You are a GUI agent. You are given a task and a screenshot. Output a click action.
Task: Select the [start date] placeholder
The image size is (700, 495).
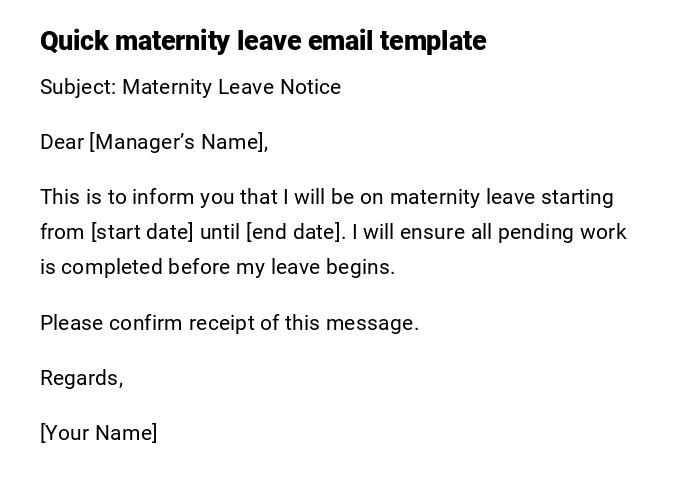[x=142, y=232]
